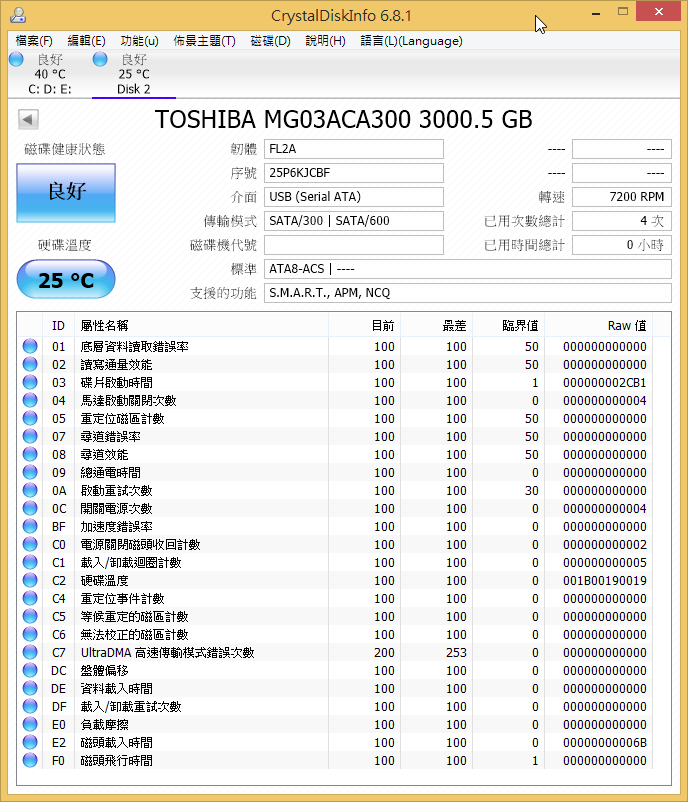Image resolution: width=688 pixels, height=802 pixels.
Task: Click the blue status icon for attribute C7
Action: tap(30, 652)
